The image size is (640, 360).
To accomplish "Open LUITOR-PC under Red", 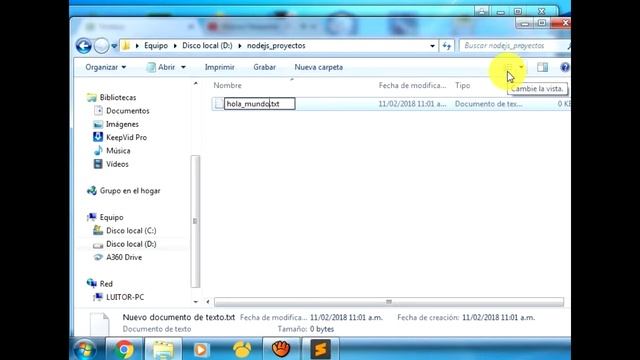I will 125,297.
